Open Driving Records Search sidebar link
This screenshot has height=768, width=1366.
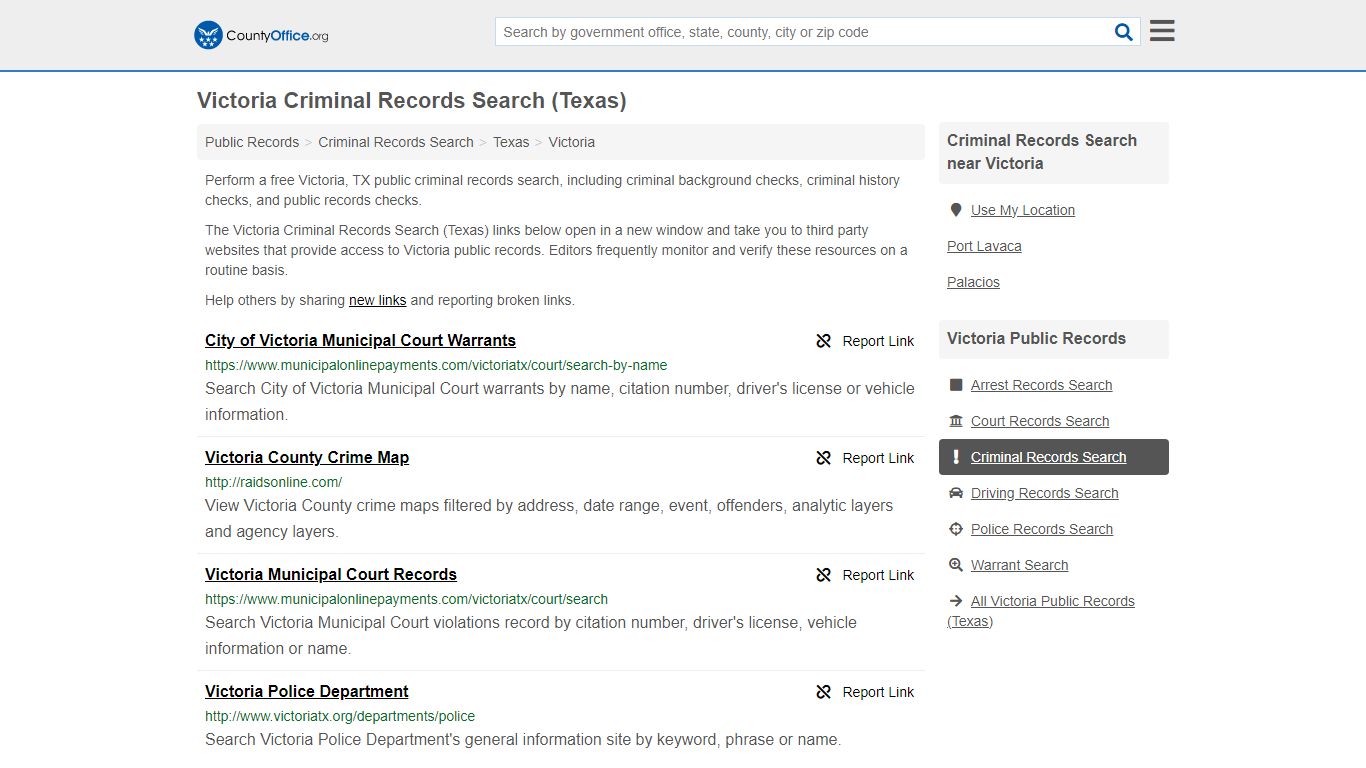(1045, 493)
